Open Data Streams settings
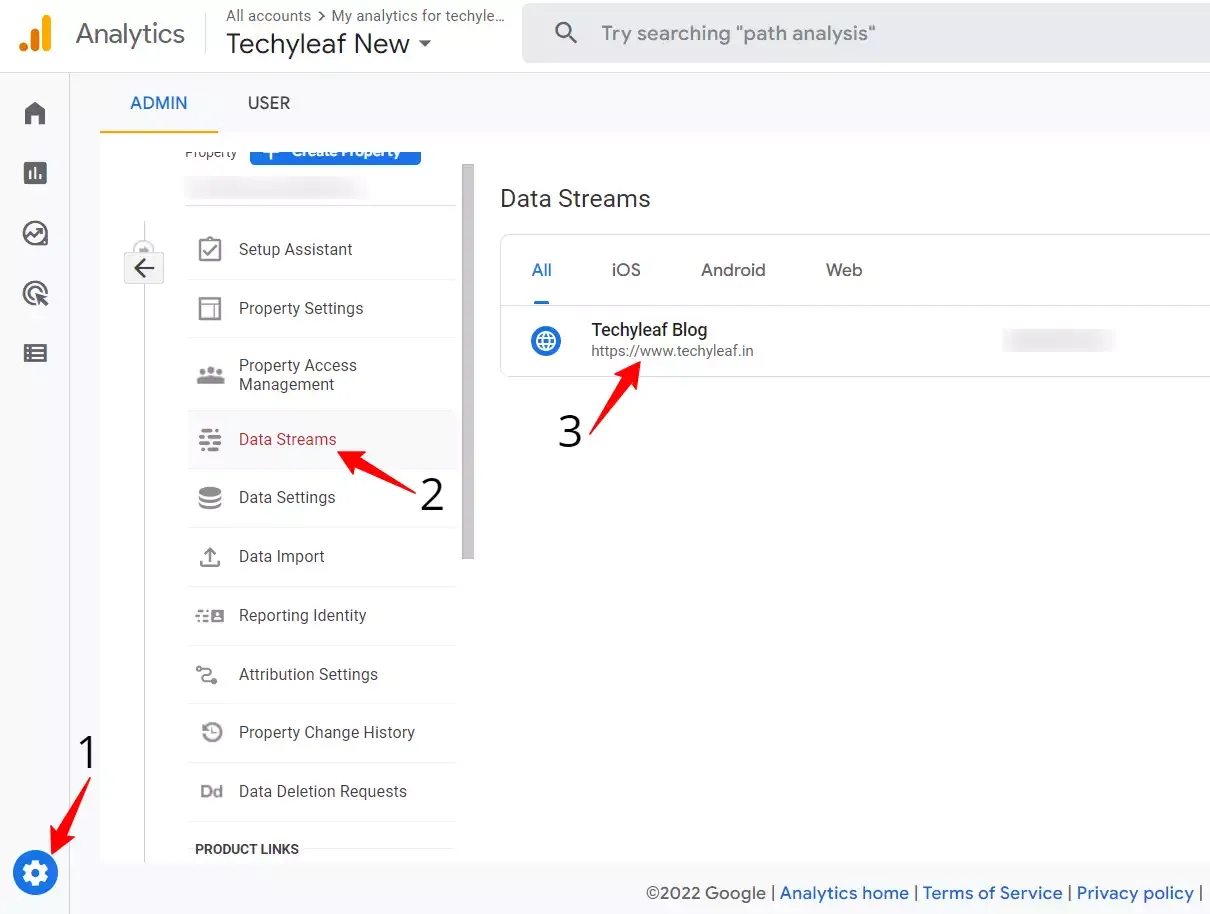Viewport: 1210px width, 914px height. (x=321, y=439)
